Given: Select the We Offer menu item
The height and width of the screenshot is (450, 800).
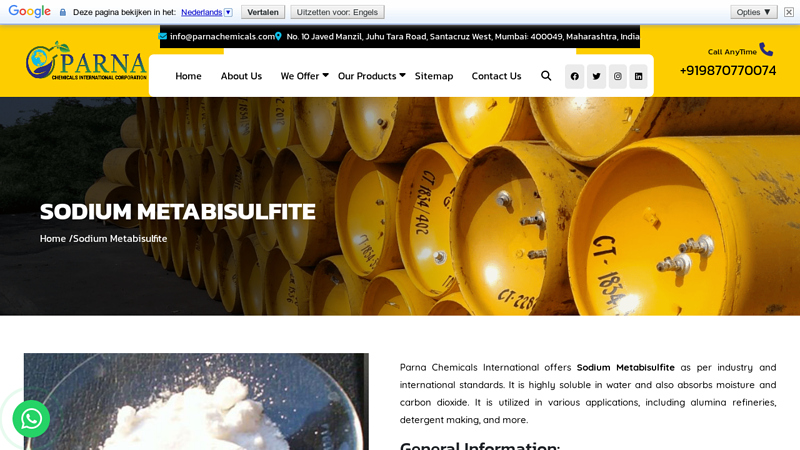Looking at the screenshot, I should (x=299, y=76).
